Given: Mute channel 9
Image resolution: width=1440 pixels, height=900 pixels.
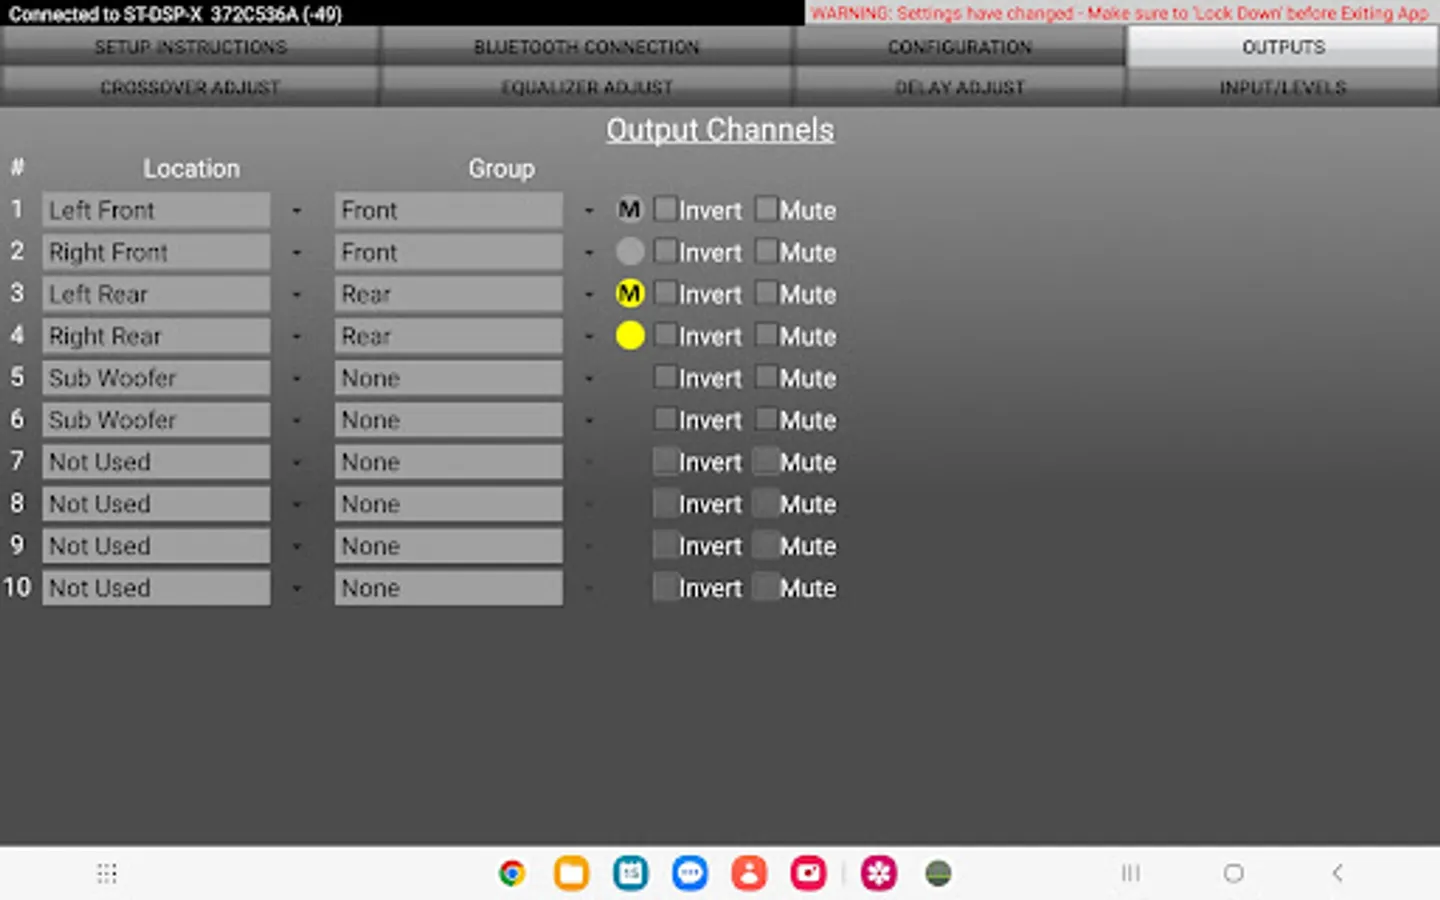Looking at the screenshot, I should 766,545.
